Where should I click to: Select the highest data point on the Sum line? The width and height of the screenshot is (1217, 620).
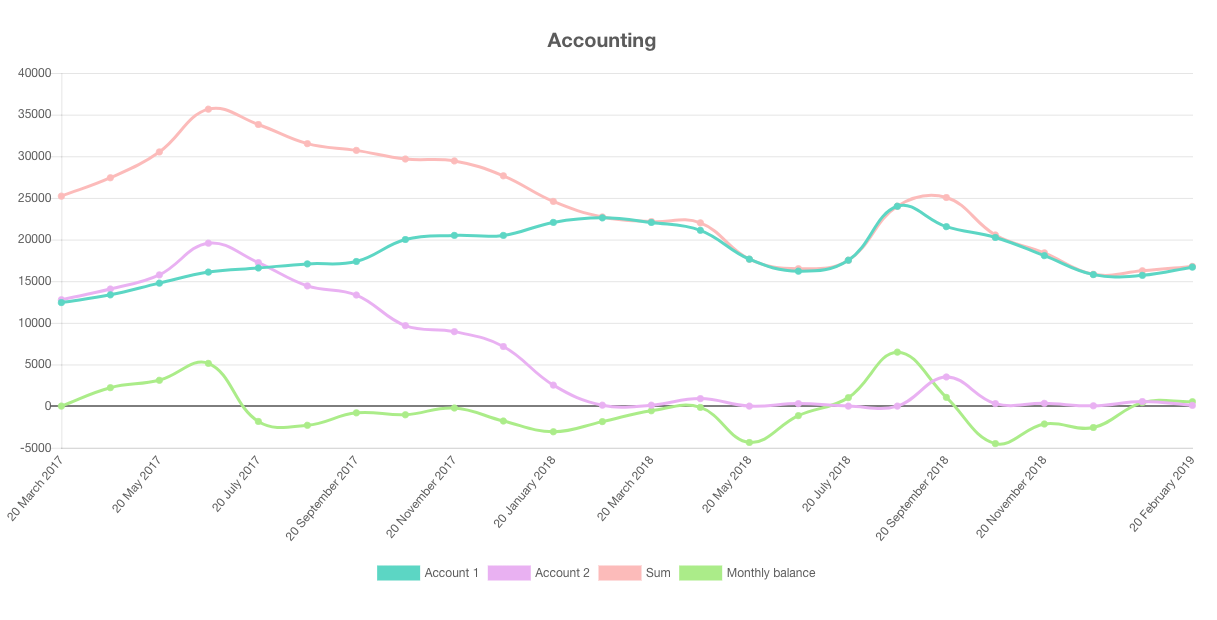(208, 109)
